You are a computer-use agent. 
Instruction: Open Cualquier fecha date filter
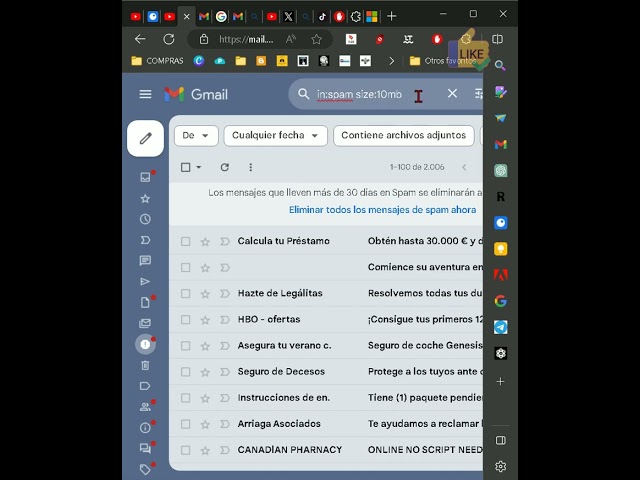[x=276, y=136]
